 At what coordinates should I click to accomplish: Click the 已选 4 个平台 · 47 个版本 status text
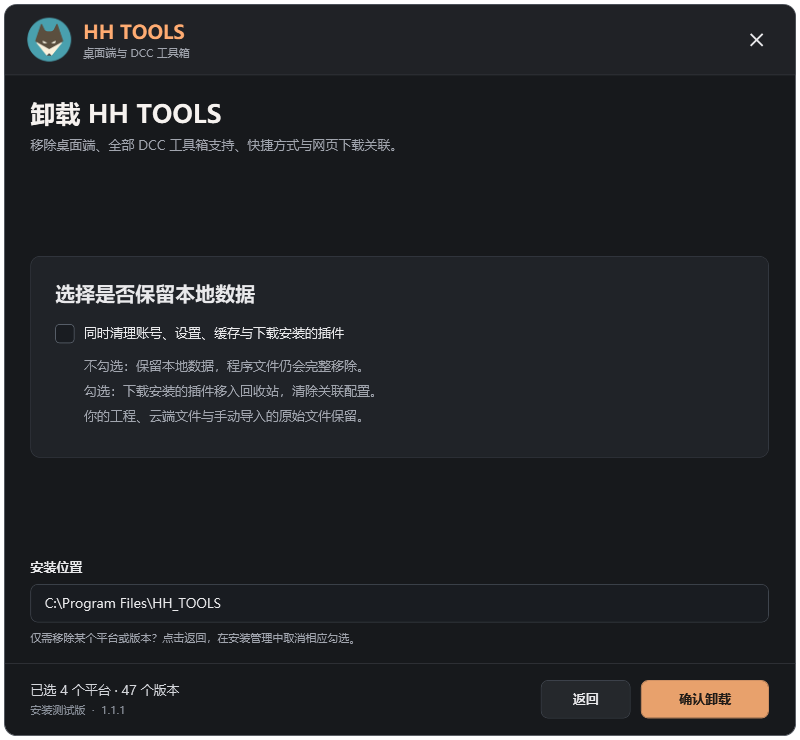pos(105,690)
